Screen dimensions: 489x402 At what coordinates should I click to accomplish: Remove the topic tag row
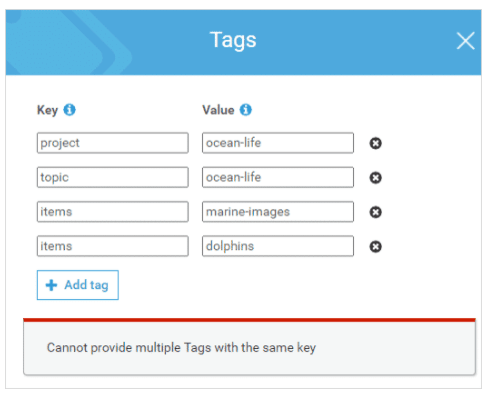pos(375,178)
